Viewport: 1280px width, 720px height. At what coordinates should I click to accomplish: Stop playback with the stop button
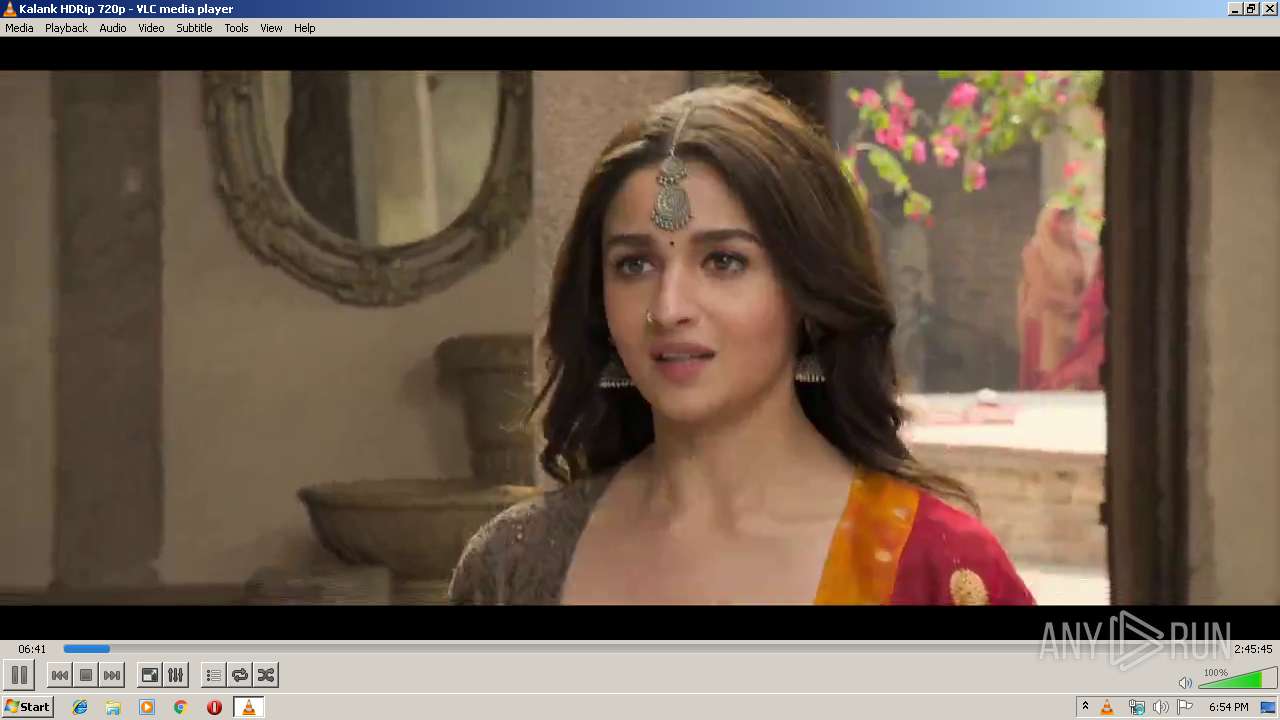click(x=86, y=675)
